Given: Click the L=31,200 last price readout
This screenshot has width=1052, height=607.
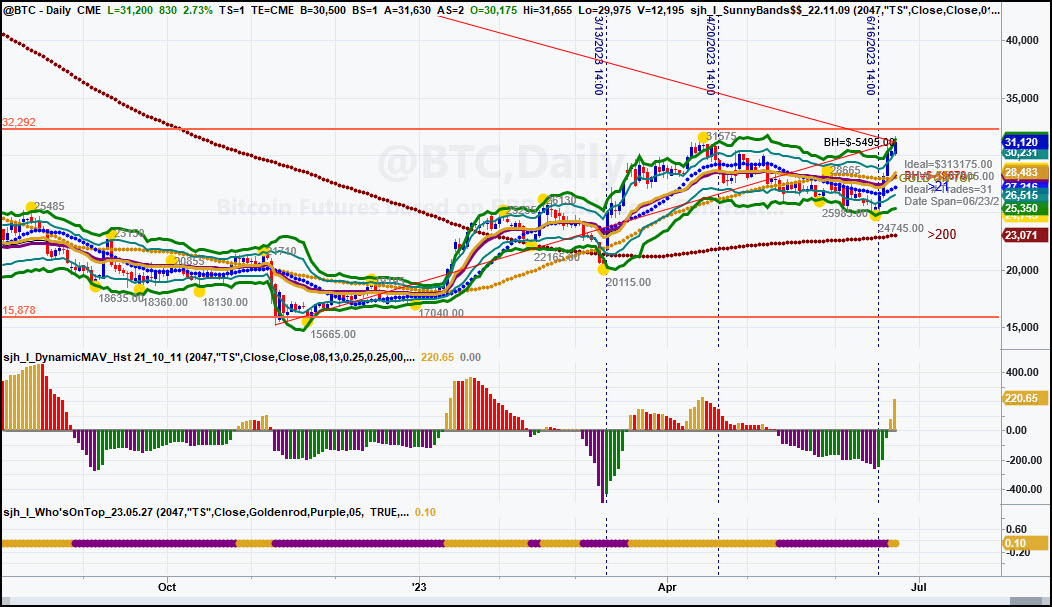Looking at the screenshot, I should [x=131, y=11].
